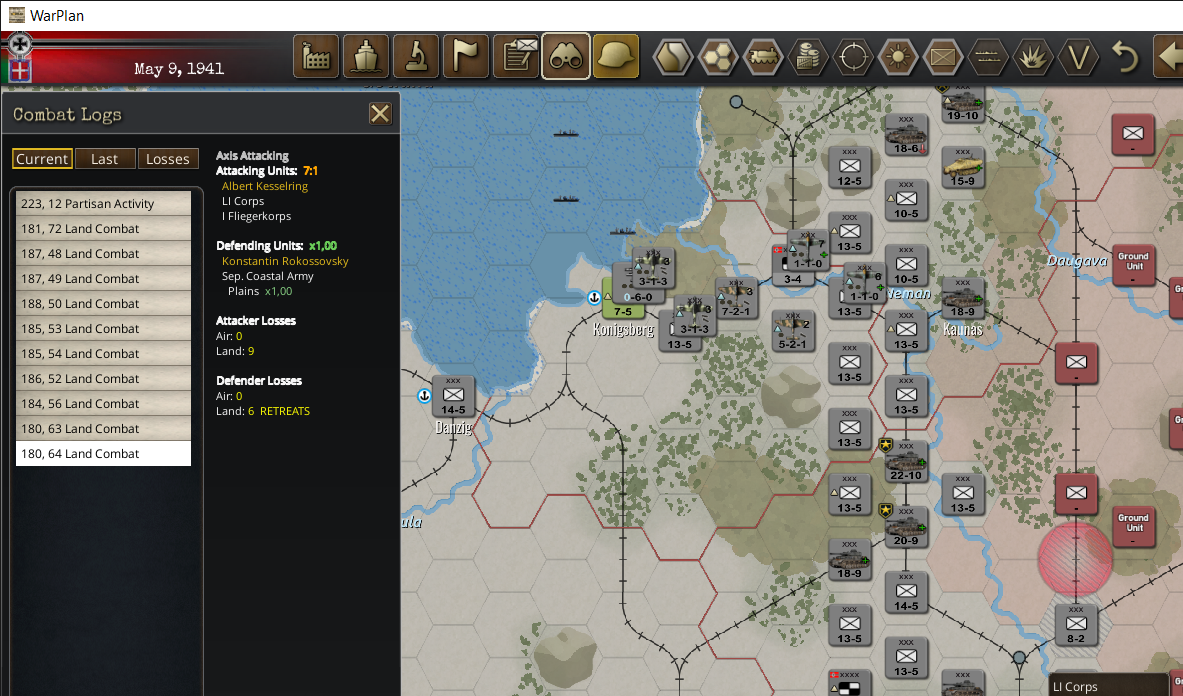The image size is (1183, 696).
Task: Click the LI Corps label bottom right
Action: click(x=1075, y=686)
